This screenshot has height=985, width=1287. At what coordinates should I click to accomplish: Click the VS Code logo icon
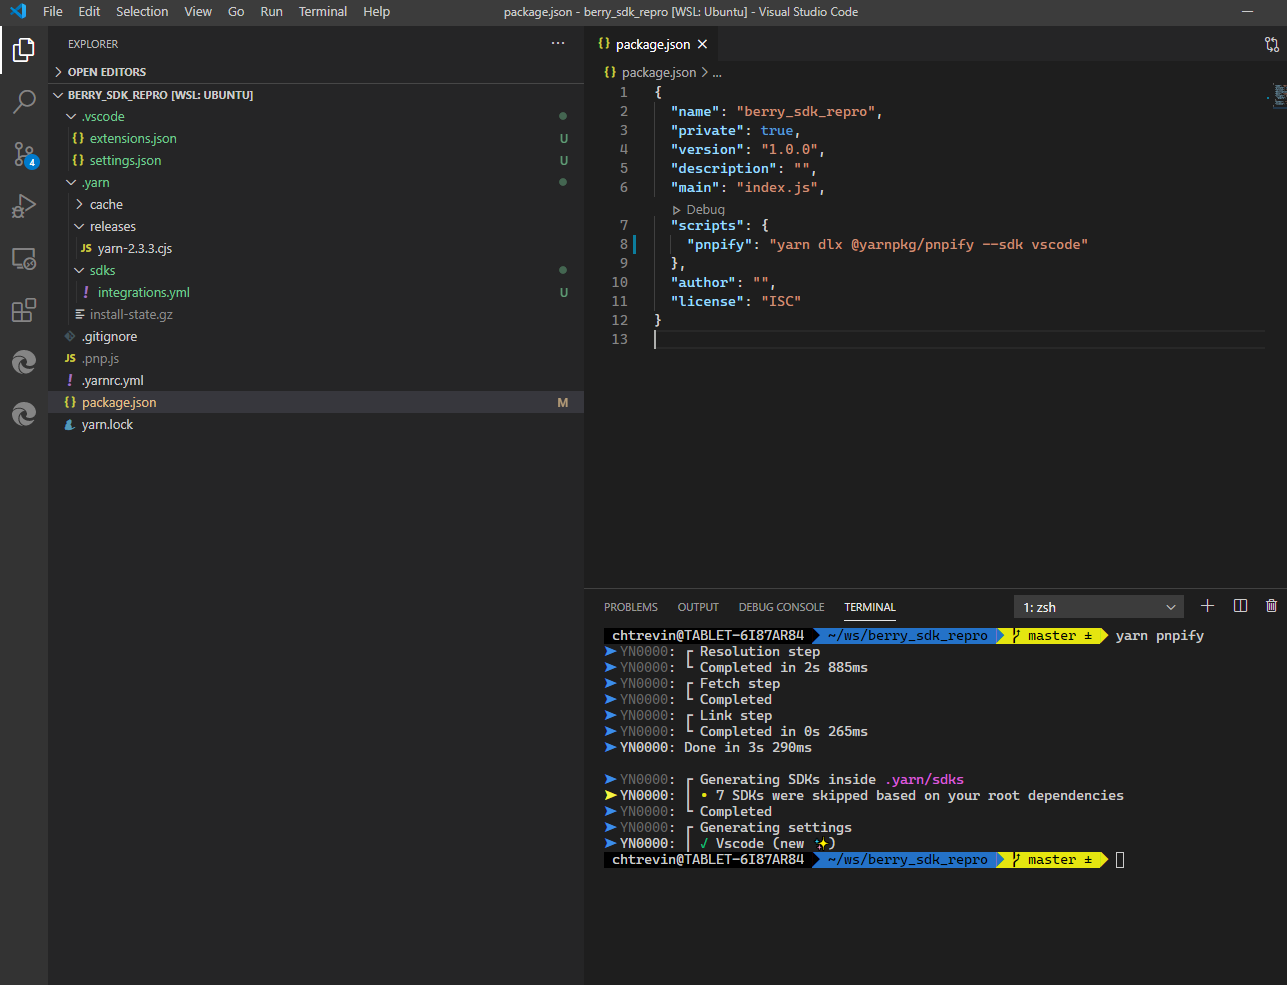click(x=17, y=11)
